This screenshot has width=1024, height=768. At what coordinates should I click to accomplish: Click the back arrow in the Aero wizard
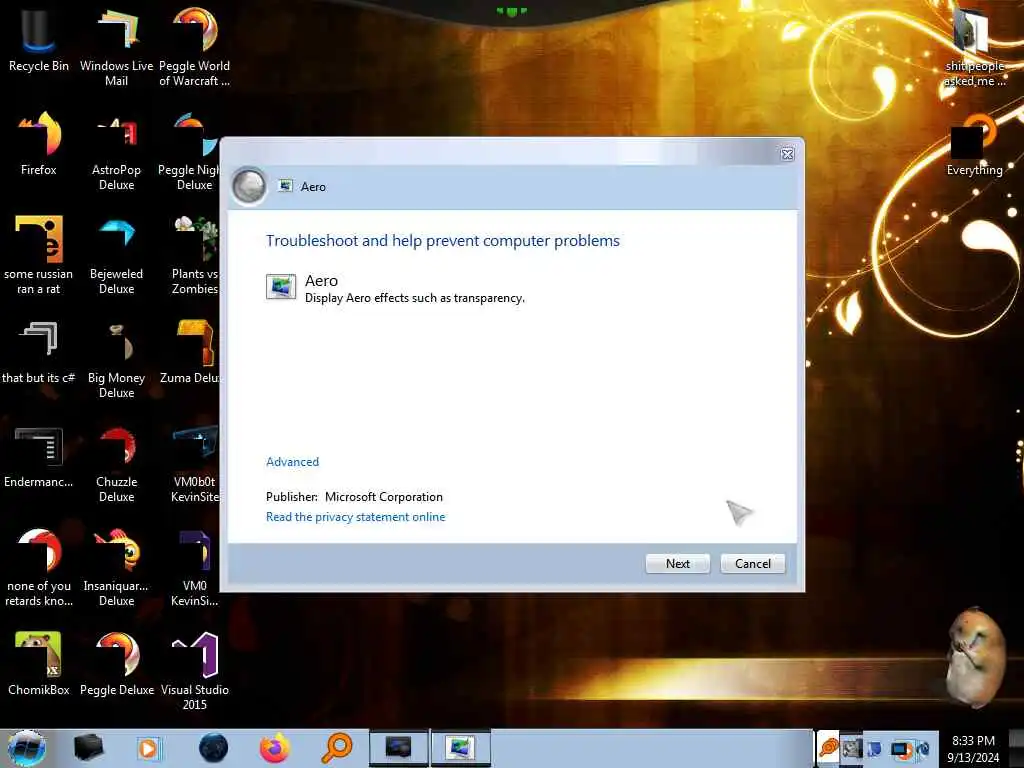pos(249,186)
